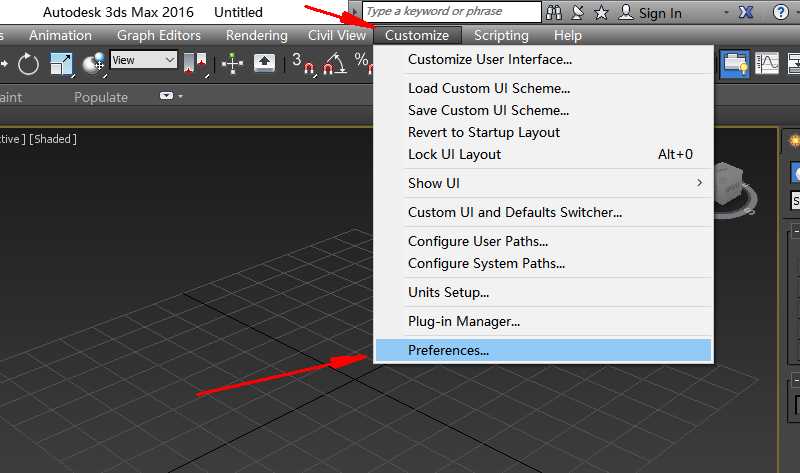Open Favorites star icon
Image resolution: width=800 pixels, height=473 pixels.
point(601,12)
